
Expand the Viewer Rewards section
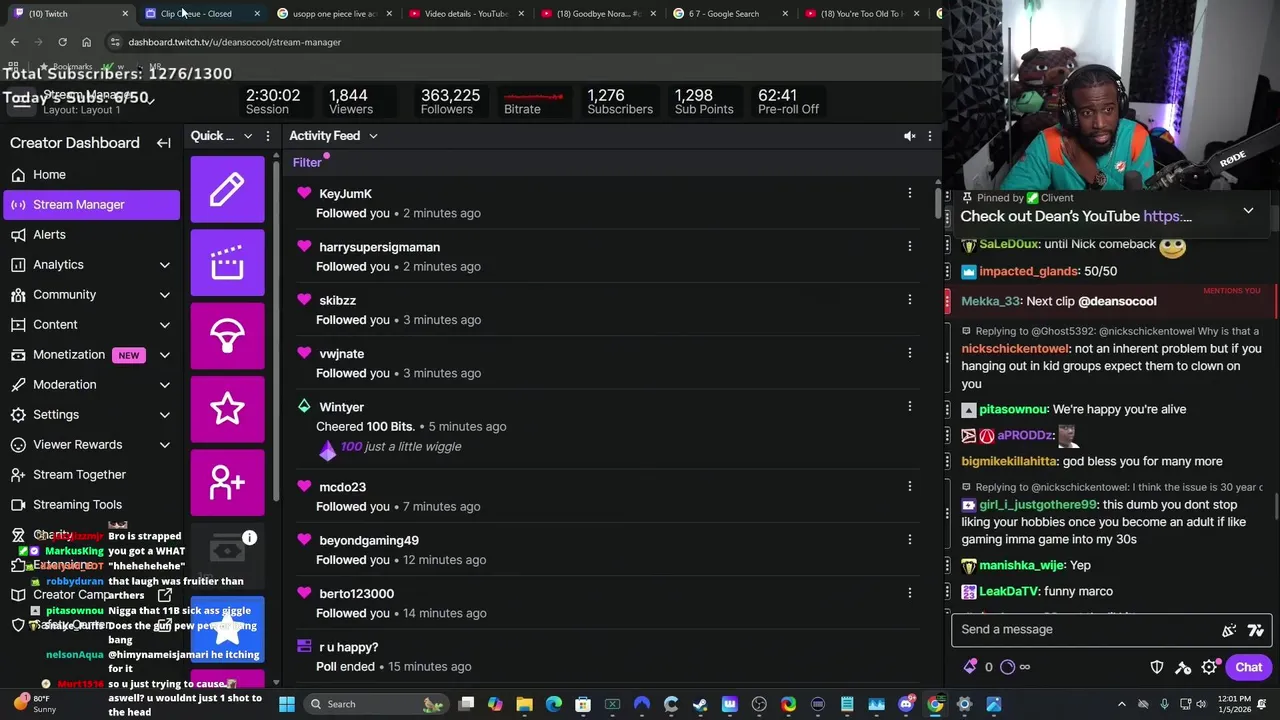tap(165, 445)
